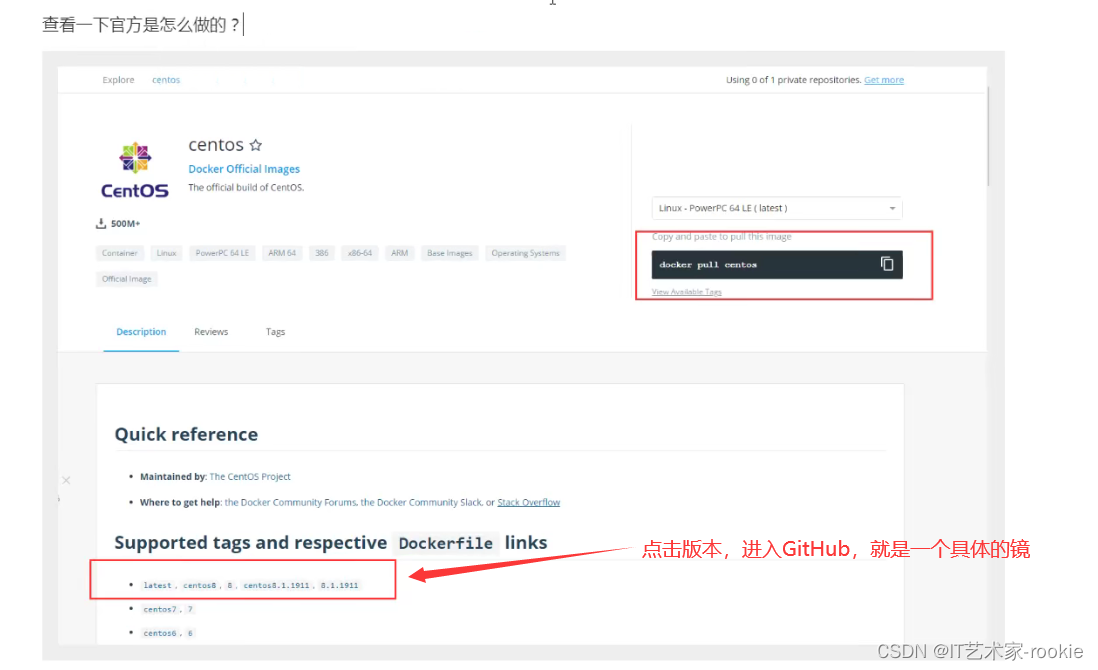This screenshot has height=670, width=1098.
Task: Select the ARM tag chip
Action: [x=399, y=253]
